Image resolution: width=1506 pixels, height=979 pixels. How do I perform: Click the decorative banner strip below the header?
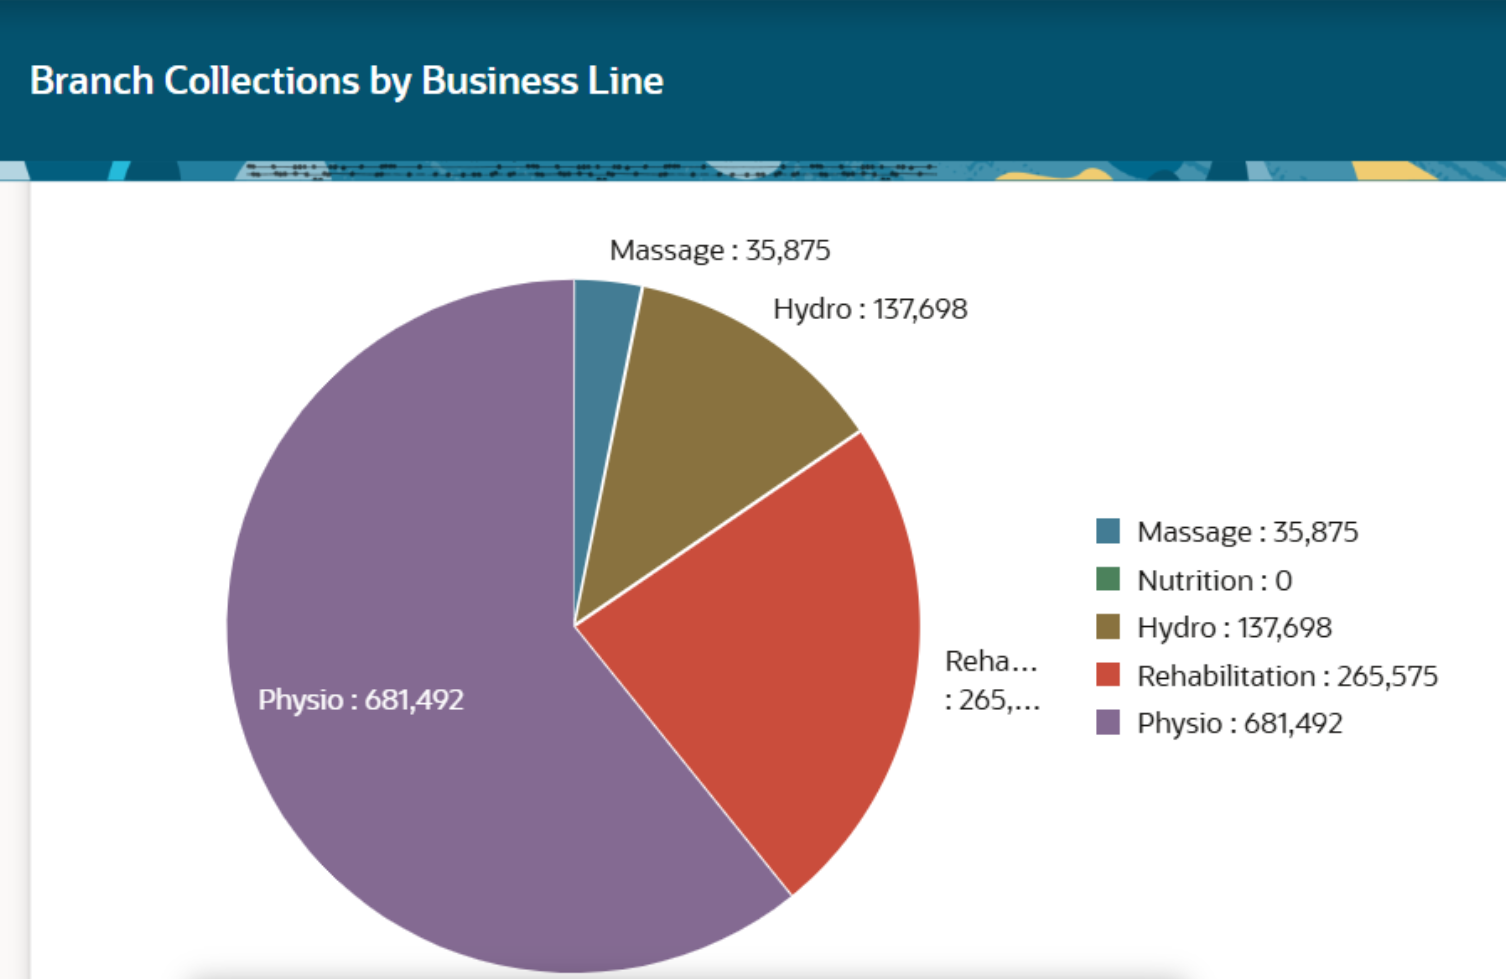point(752,171)
